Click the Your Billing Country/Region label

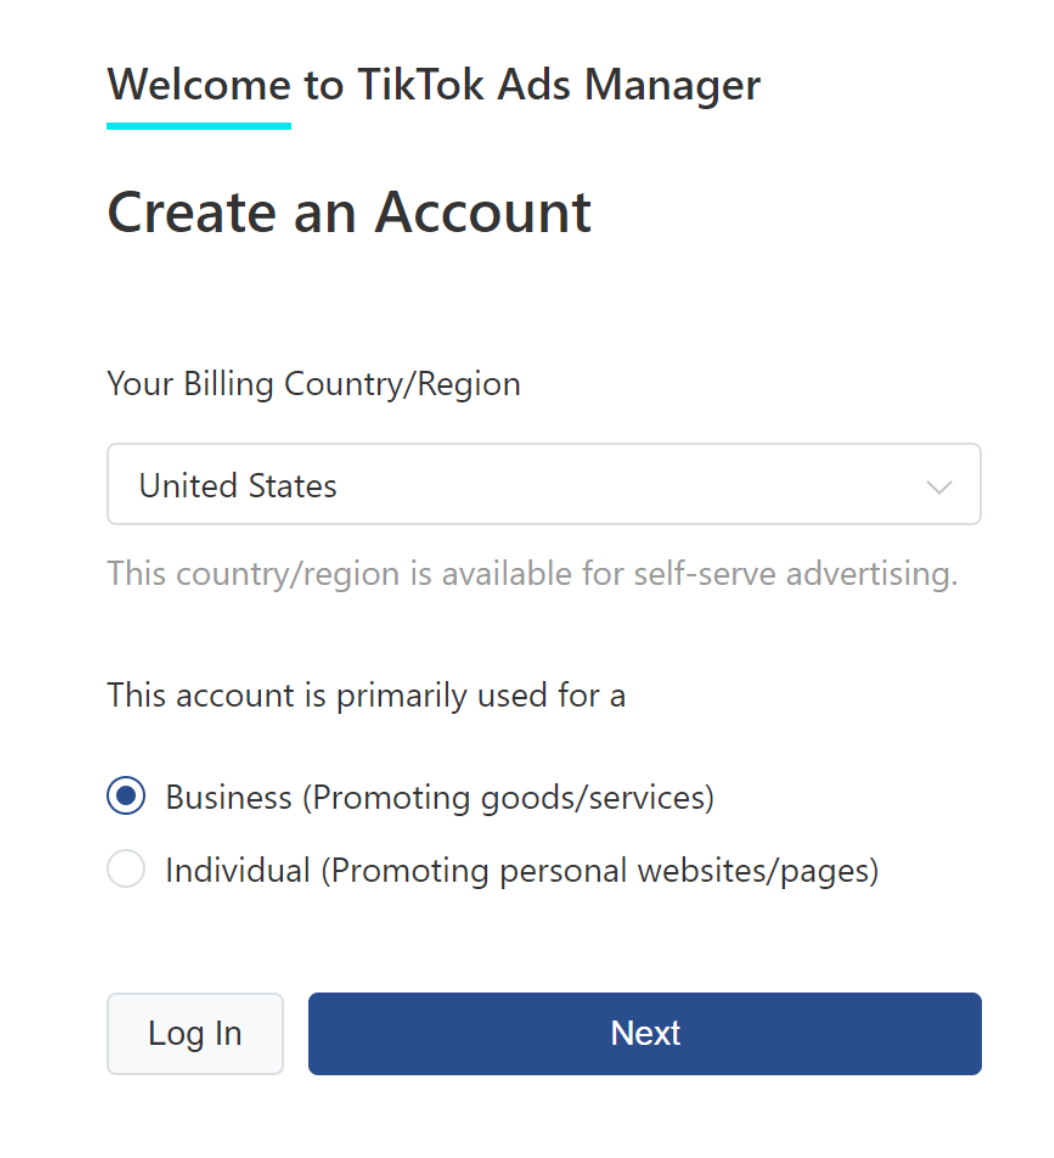tap(313, 383)
